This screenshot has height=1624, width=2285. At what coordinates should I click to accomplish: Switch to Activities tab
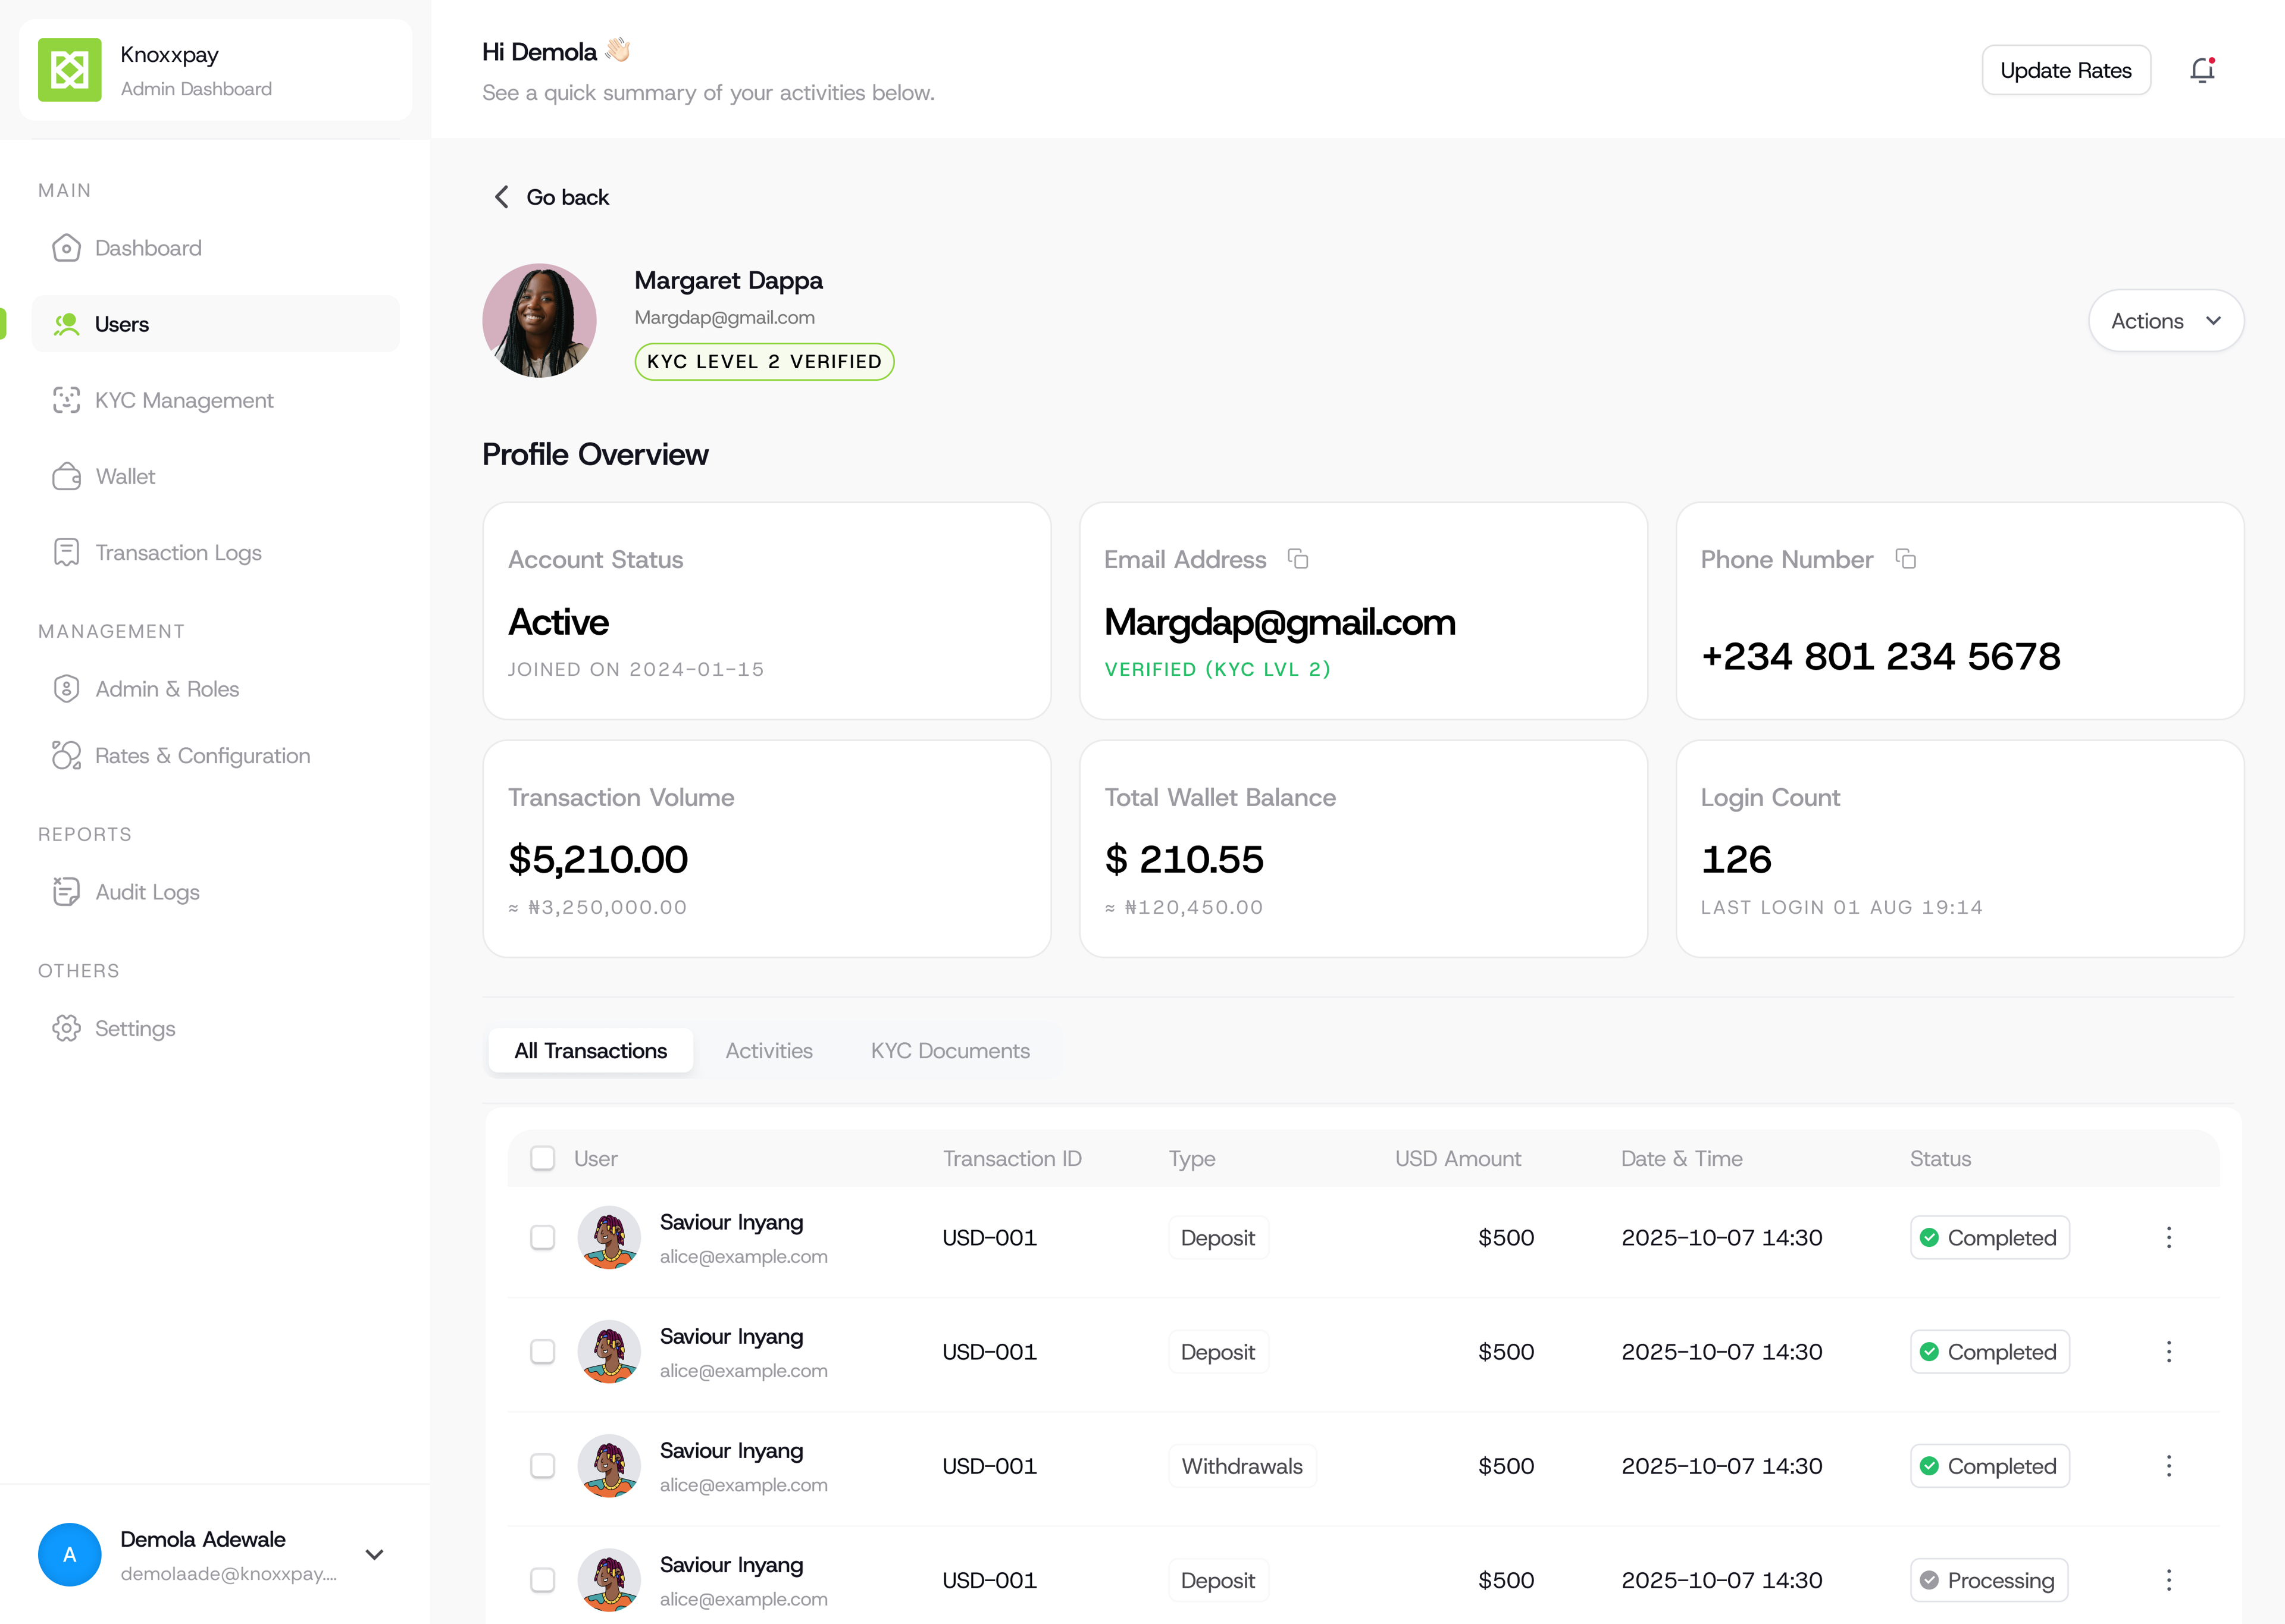[x=769, y=1051]
